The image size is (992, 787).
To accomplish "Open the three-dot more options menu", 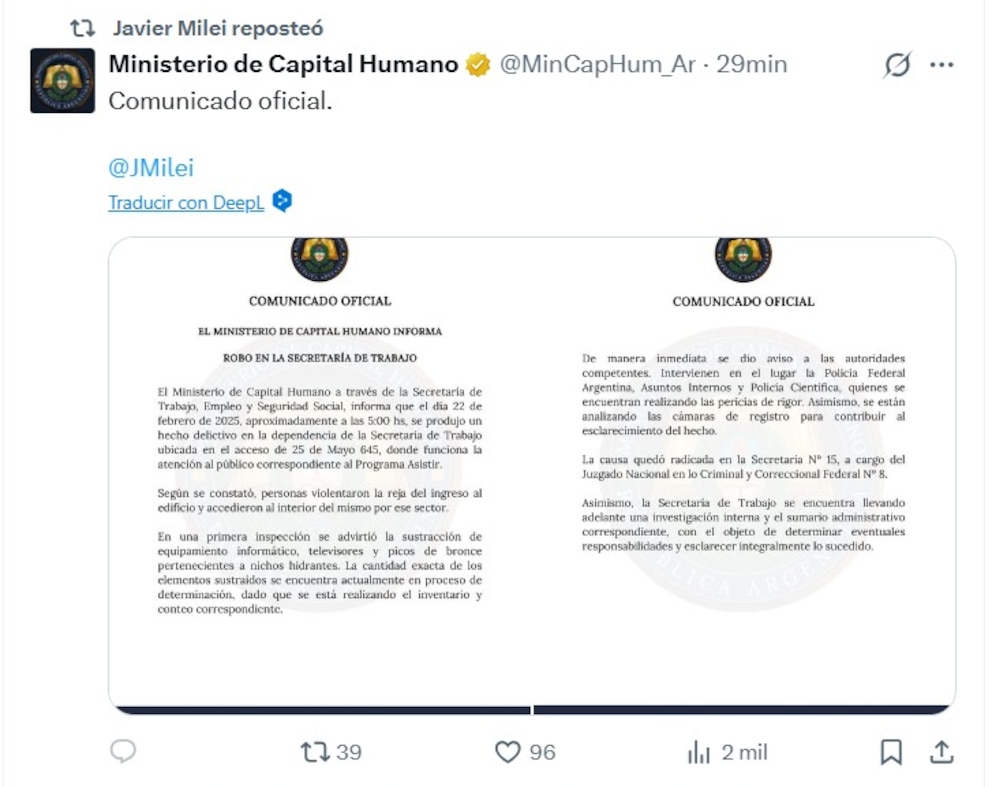I will [x=942, y=65].
